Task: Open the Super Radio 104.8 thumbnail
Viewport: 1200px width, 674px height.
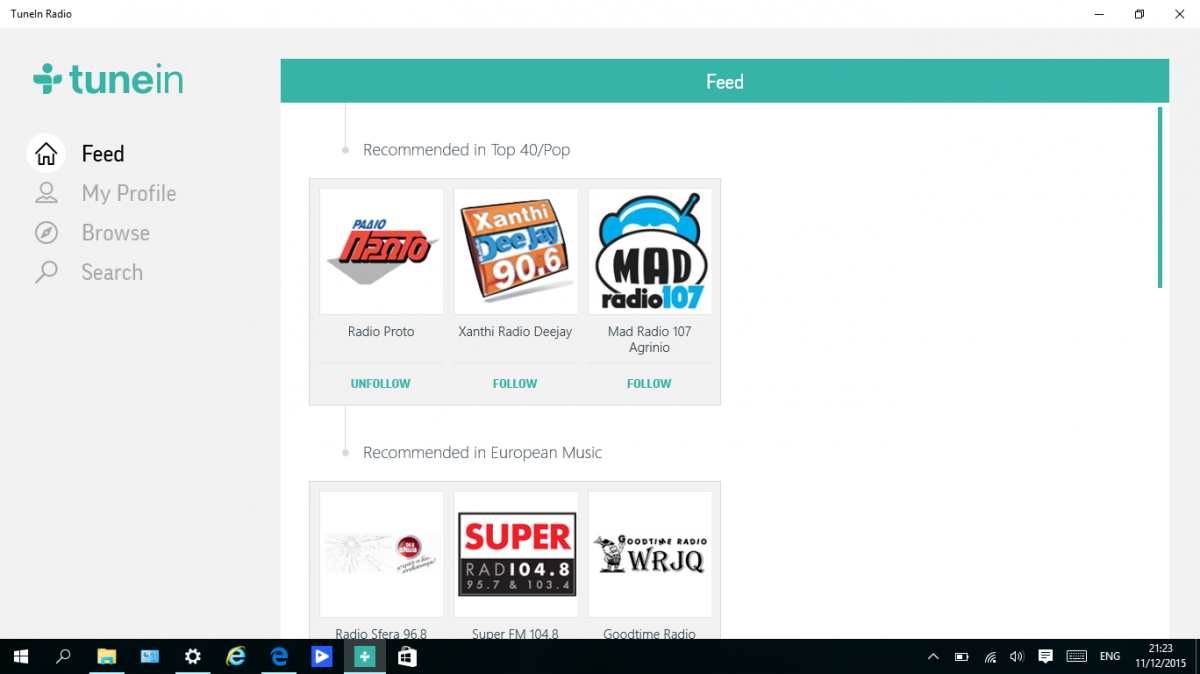Action: coord(516,554)
